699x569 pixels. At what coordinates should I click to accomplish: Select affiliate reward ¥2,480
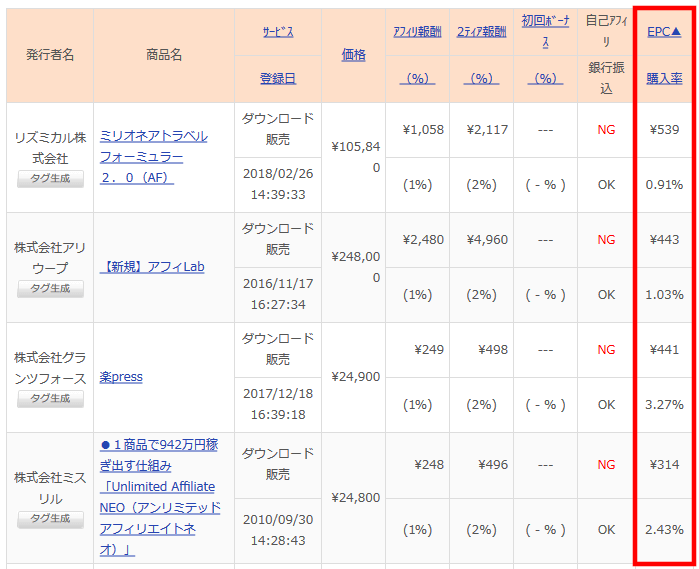tap(423, 240)
